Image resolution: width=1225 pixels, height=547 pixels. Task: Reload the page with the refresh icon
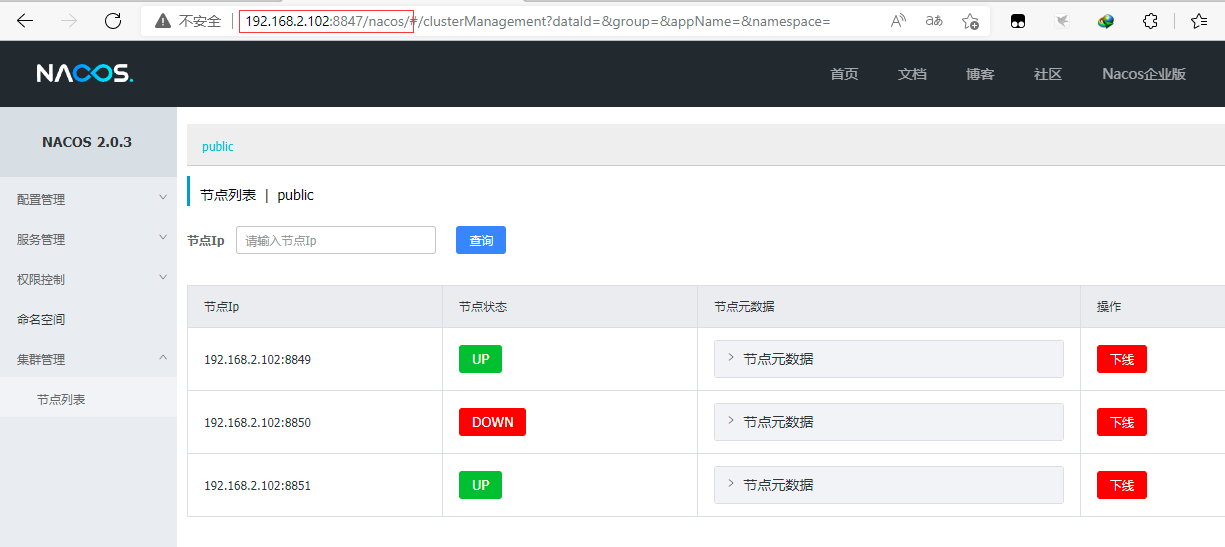(x=113, y=21)
